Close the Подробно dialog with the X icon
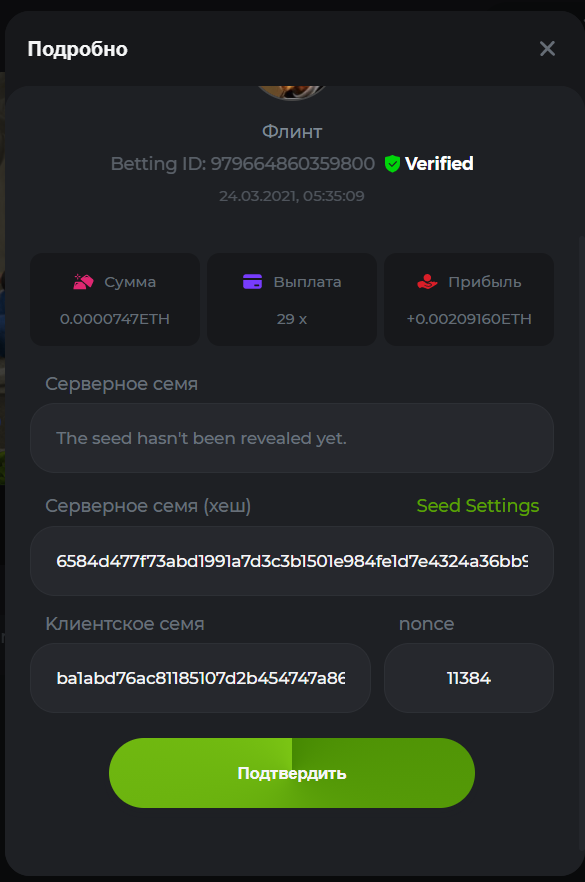This screenshot has height=882, width=585. click(x=547, y=48)
